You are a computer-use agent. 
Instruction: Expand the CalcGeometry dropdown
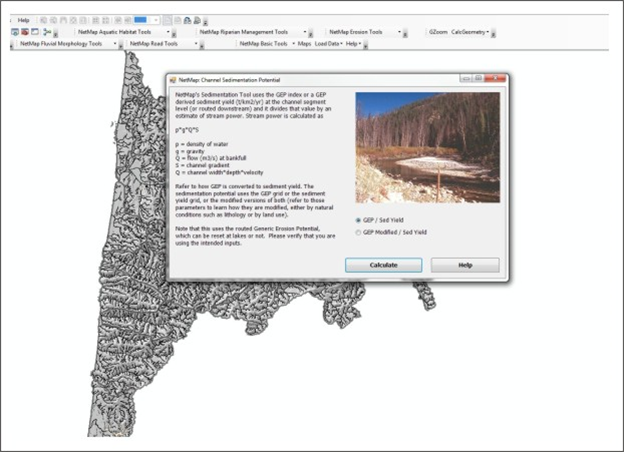[x=470, y=32]
